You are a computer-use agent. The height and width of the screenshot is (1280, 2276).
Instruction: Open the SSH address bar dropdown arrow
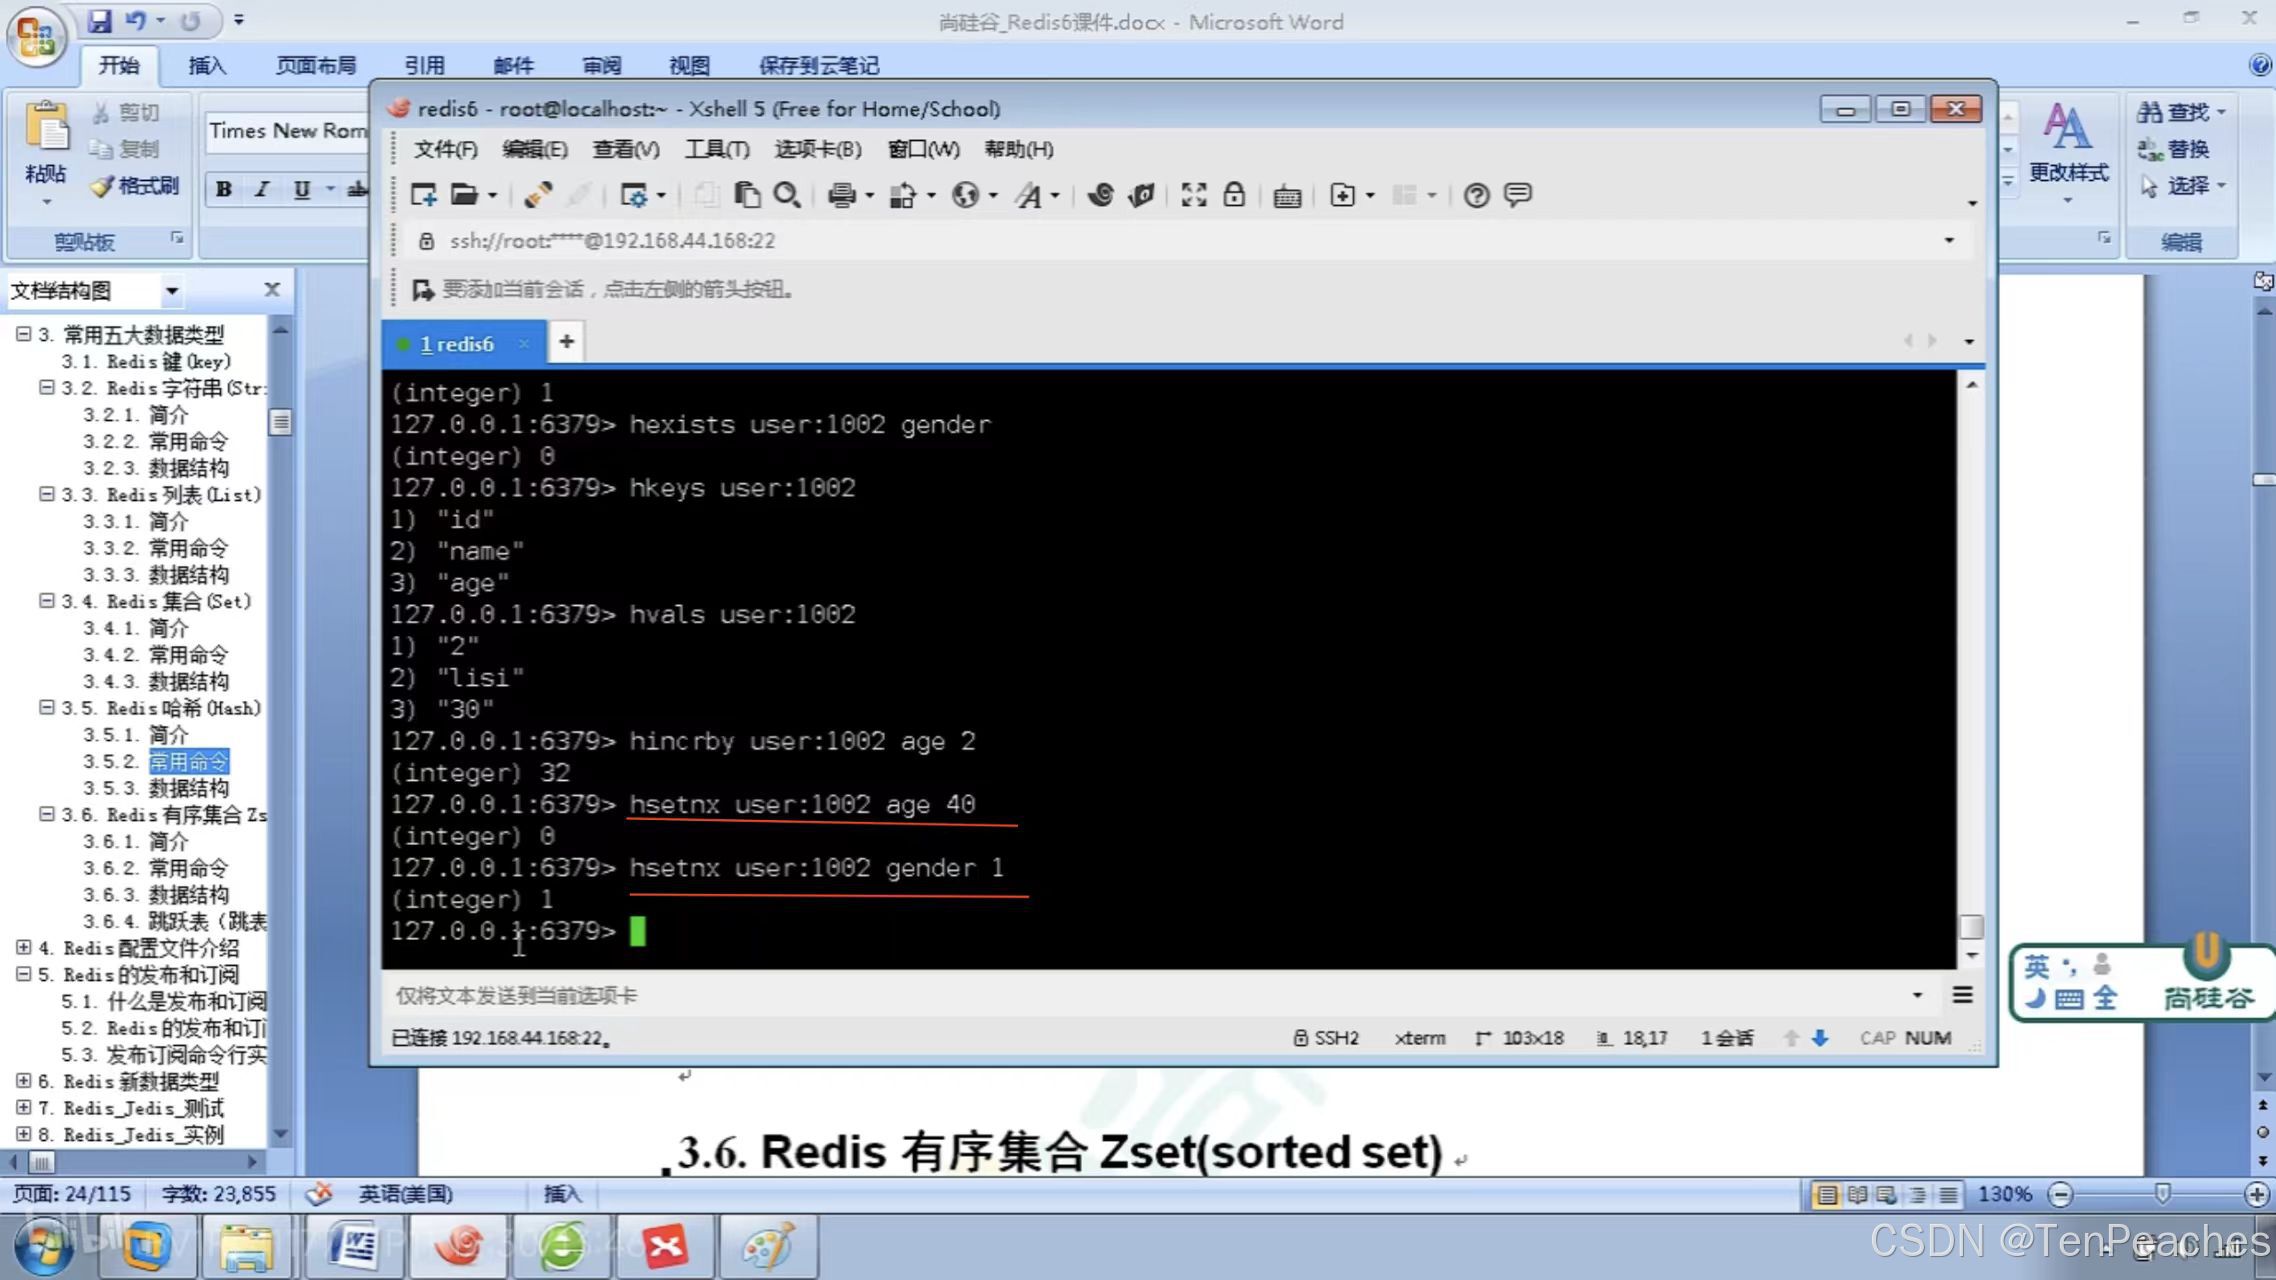(x=1948, y=241)
